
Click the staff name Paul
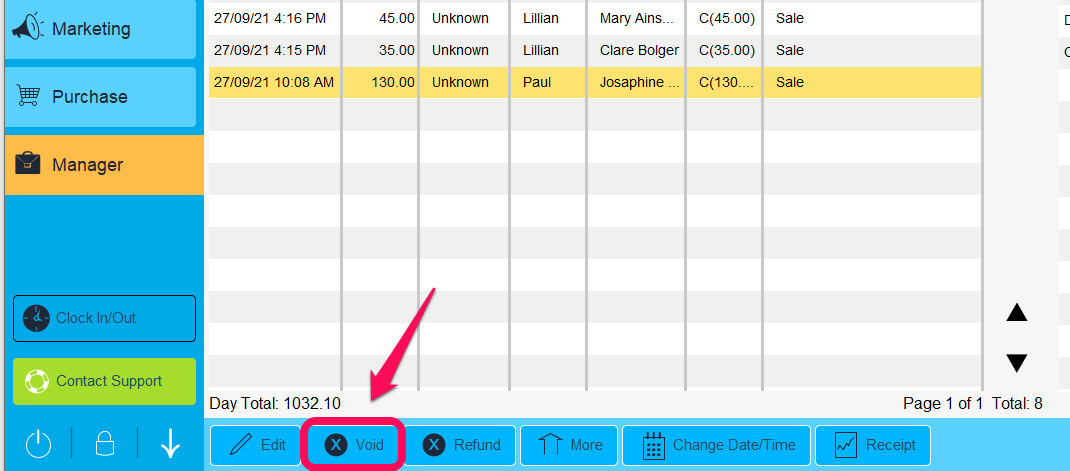537,83
